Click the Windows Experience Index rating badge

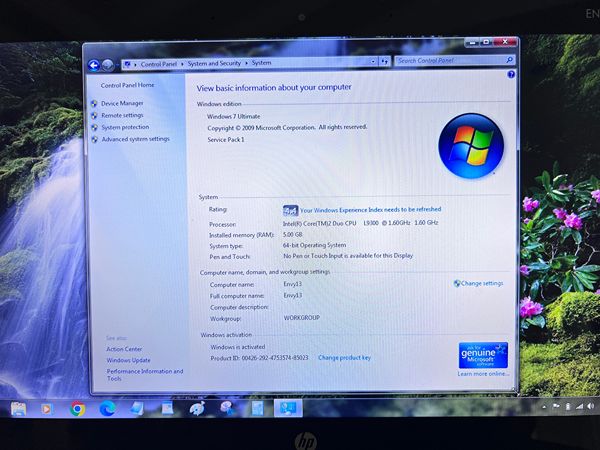coord(290,210)
